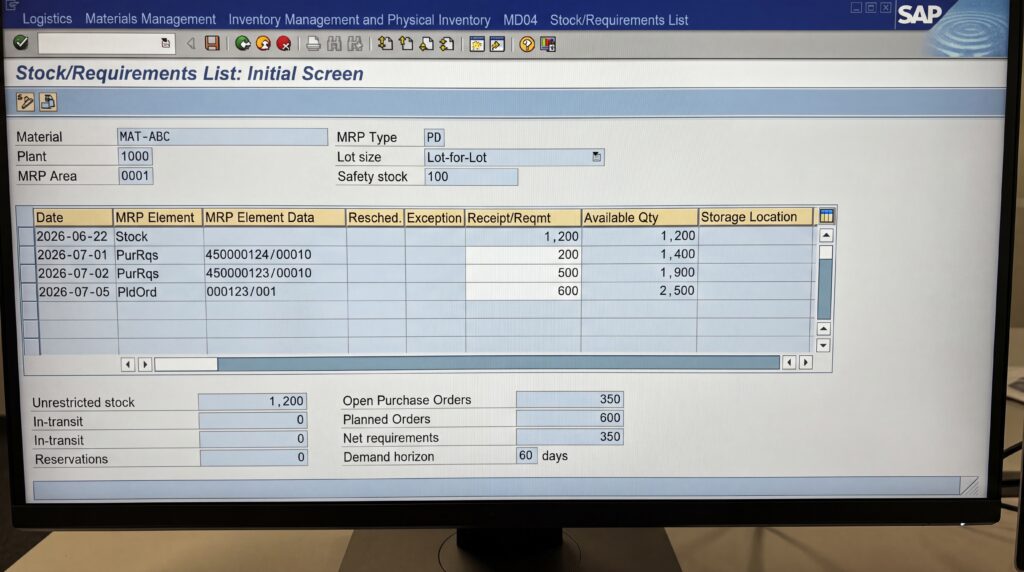Click the Stock/Requirements List menu item
This screenshot has height=572, width=1024.
click(x=619, y=20)
